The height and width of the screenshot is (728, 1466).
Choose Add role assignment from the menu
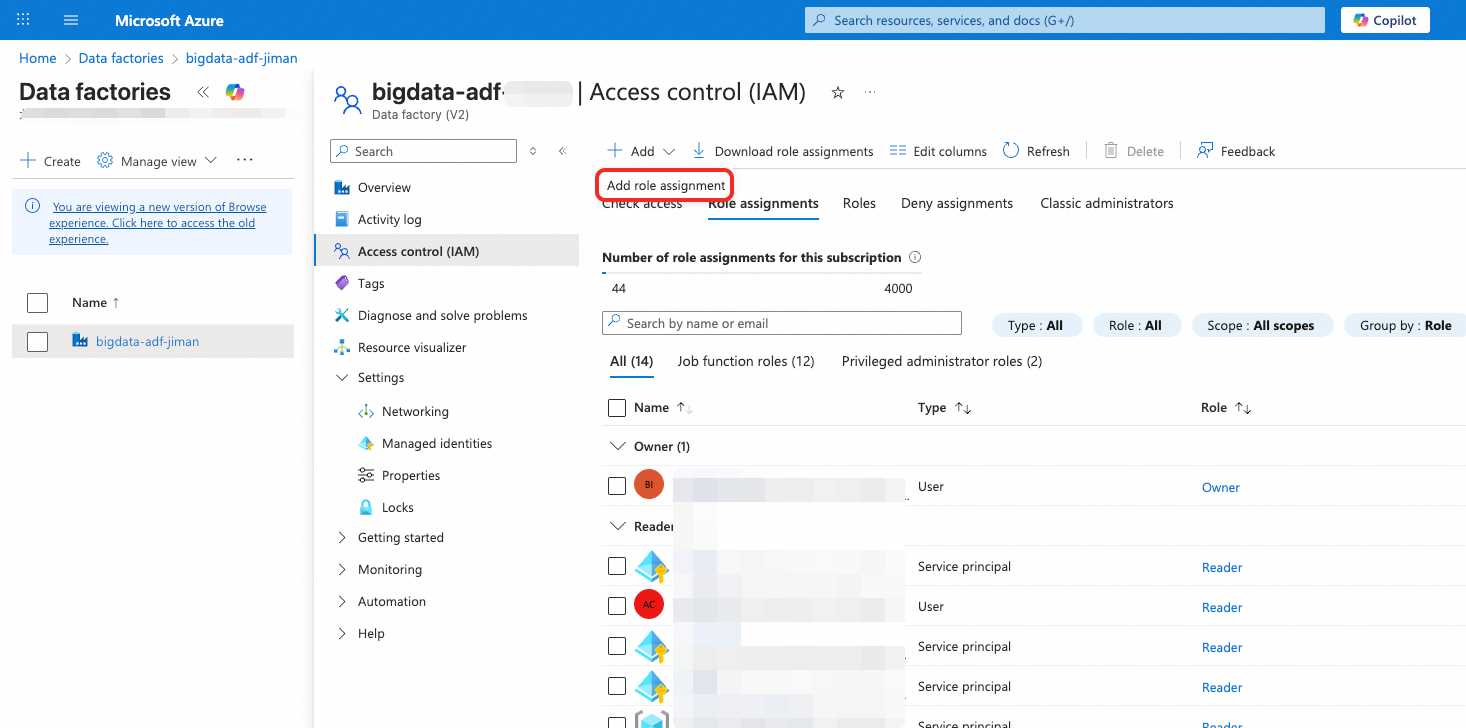tap(666, 185)
